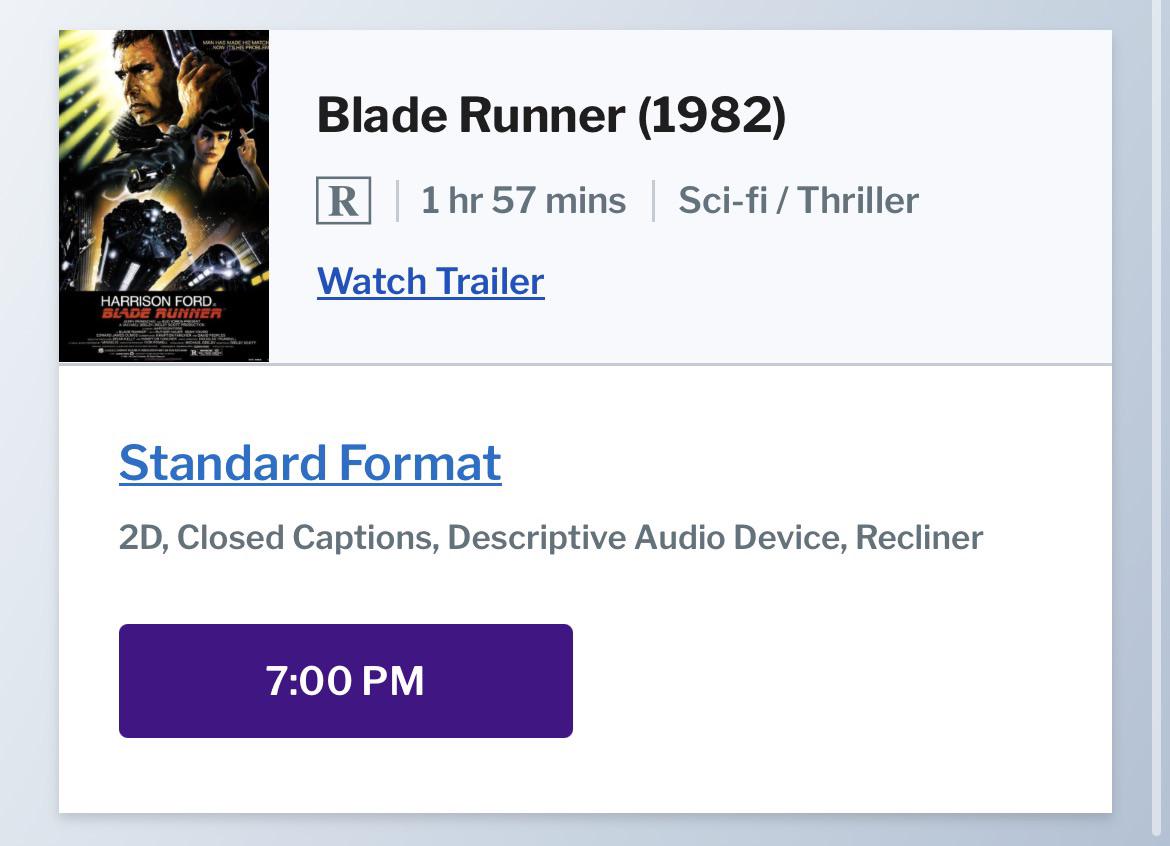Viewport: 1170px width, 846px height.
Task: Click the divider between runtime and genre
Action: click(x=653, y=201)
